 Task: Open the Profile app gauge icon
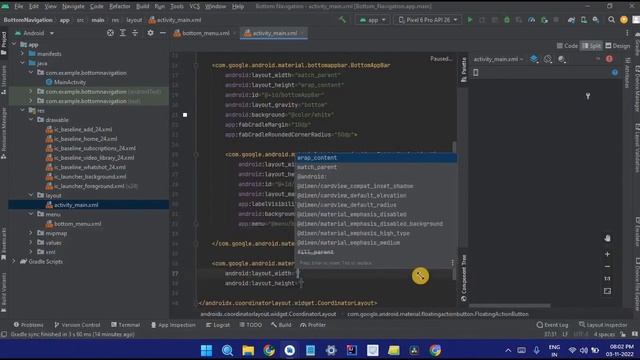[531, 20]
